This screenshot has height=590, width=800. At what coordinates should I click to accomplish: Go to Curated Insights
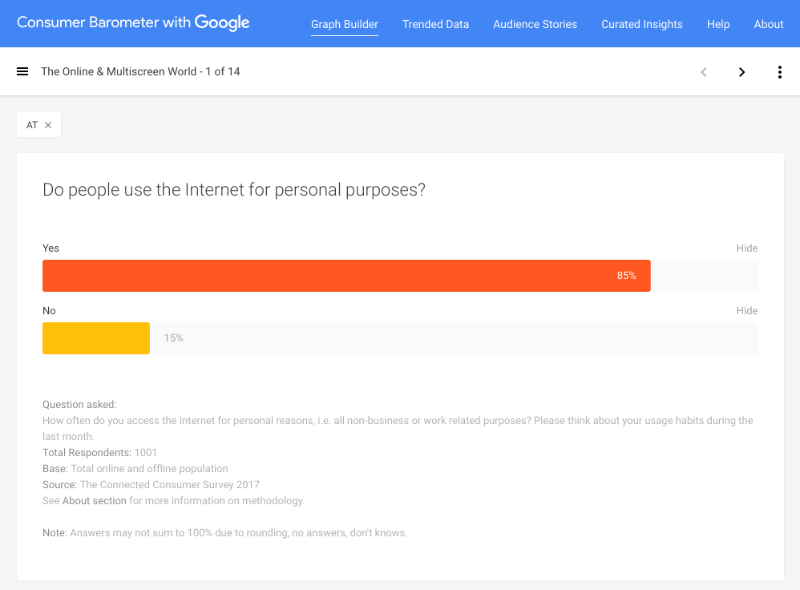[x=641, y=24]
